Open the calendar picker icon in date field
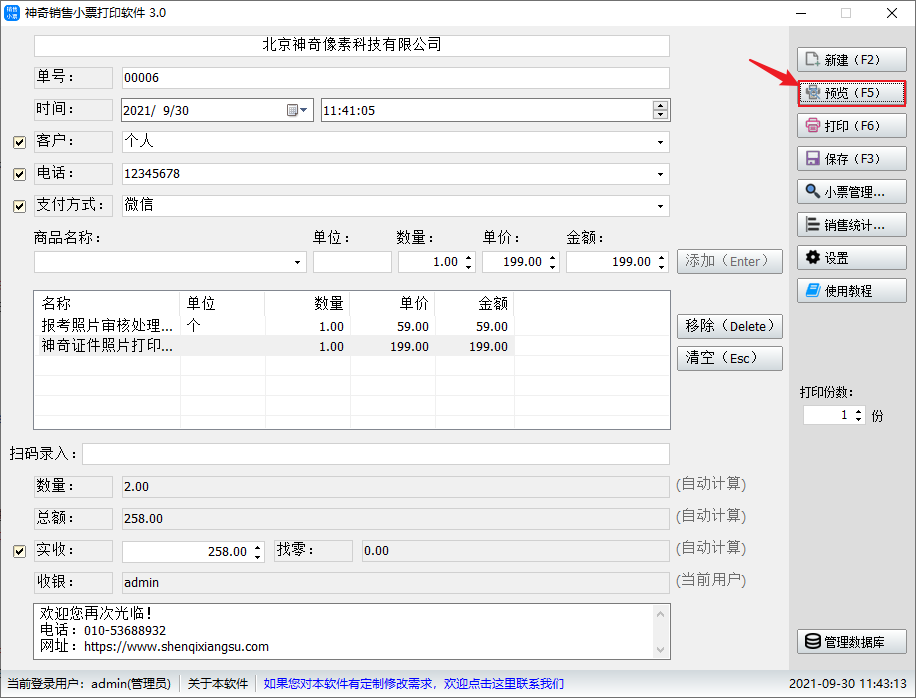916x698 pixels. point(293,110)
